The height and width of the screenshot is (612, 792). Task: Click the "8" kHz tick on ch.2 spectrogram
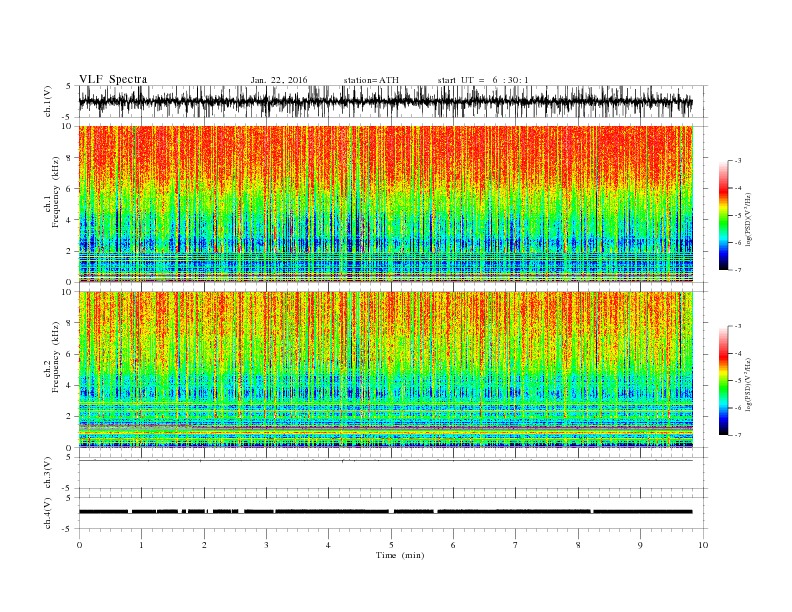click(x=70, y=323)
